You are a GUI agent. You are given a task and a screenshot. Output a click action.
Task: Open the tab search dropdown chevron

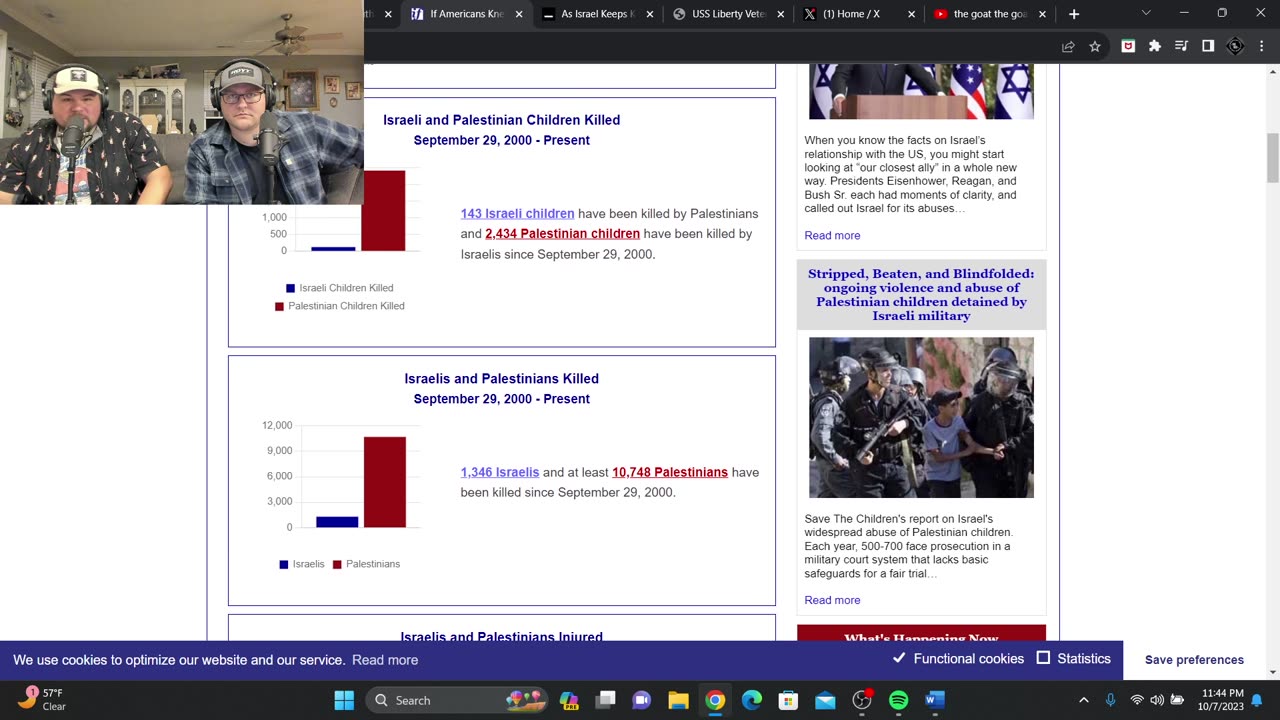[x=1146, y=13]
